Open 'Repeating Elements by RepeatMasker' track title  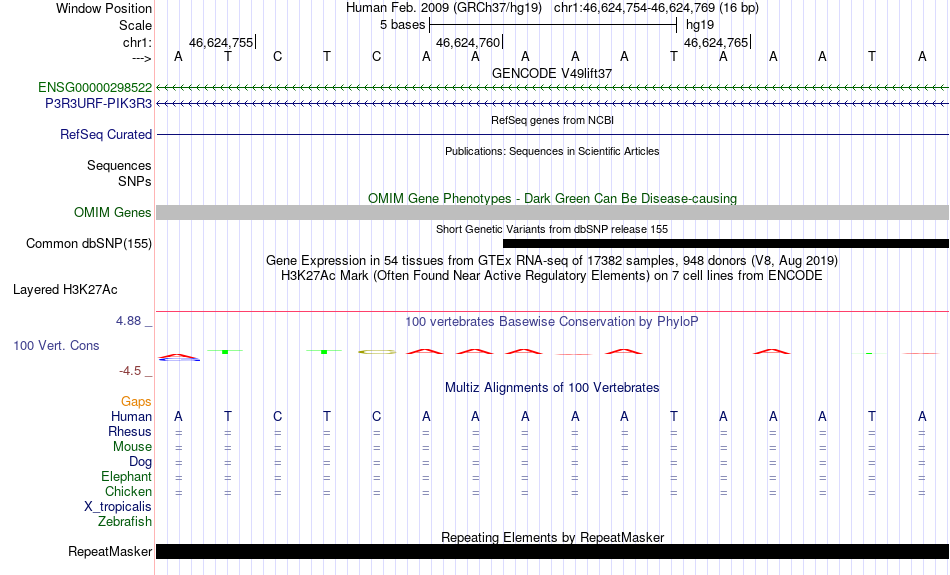[x=552, y=537]
